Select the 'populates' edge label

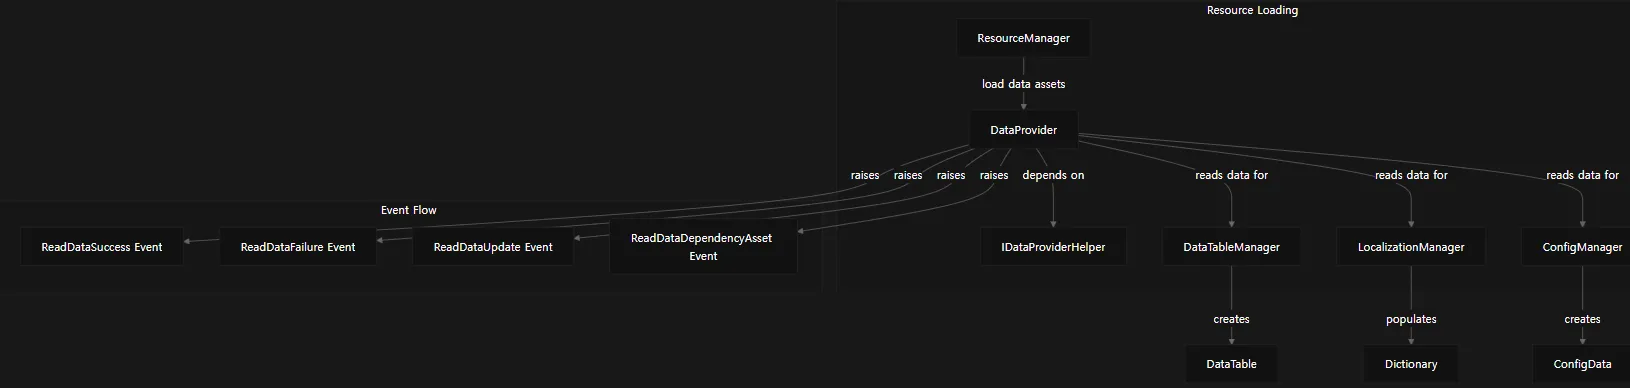1411,319
